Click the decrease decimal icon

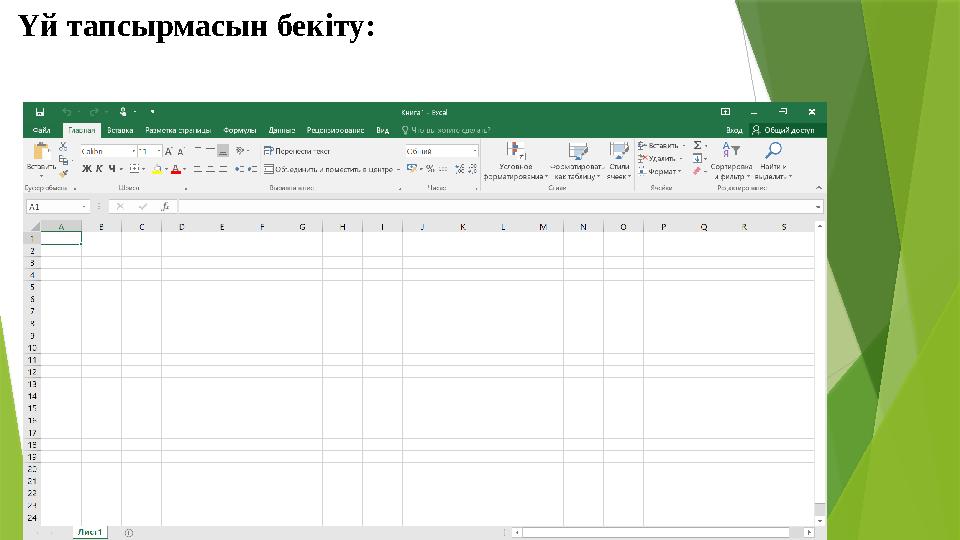point(472,169)
